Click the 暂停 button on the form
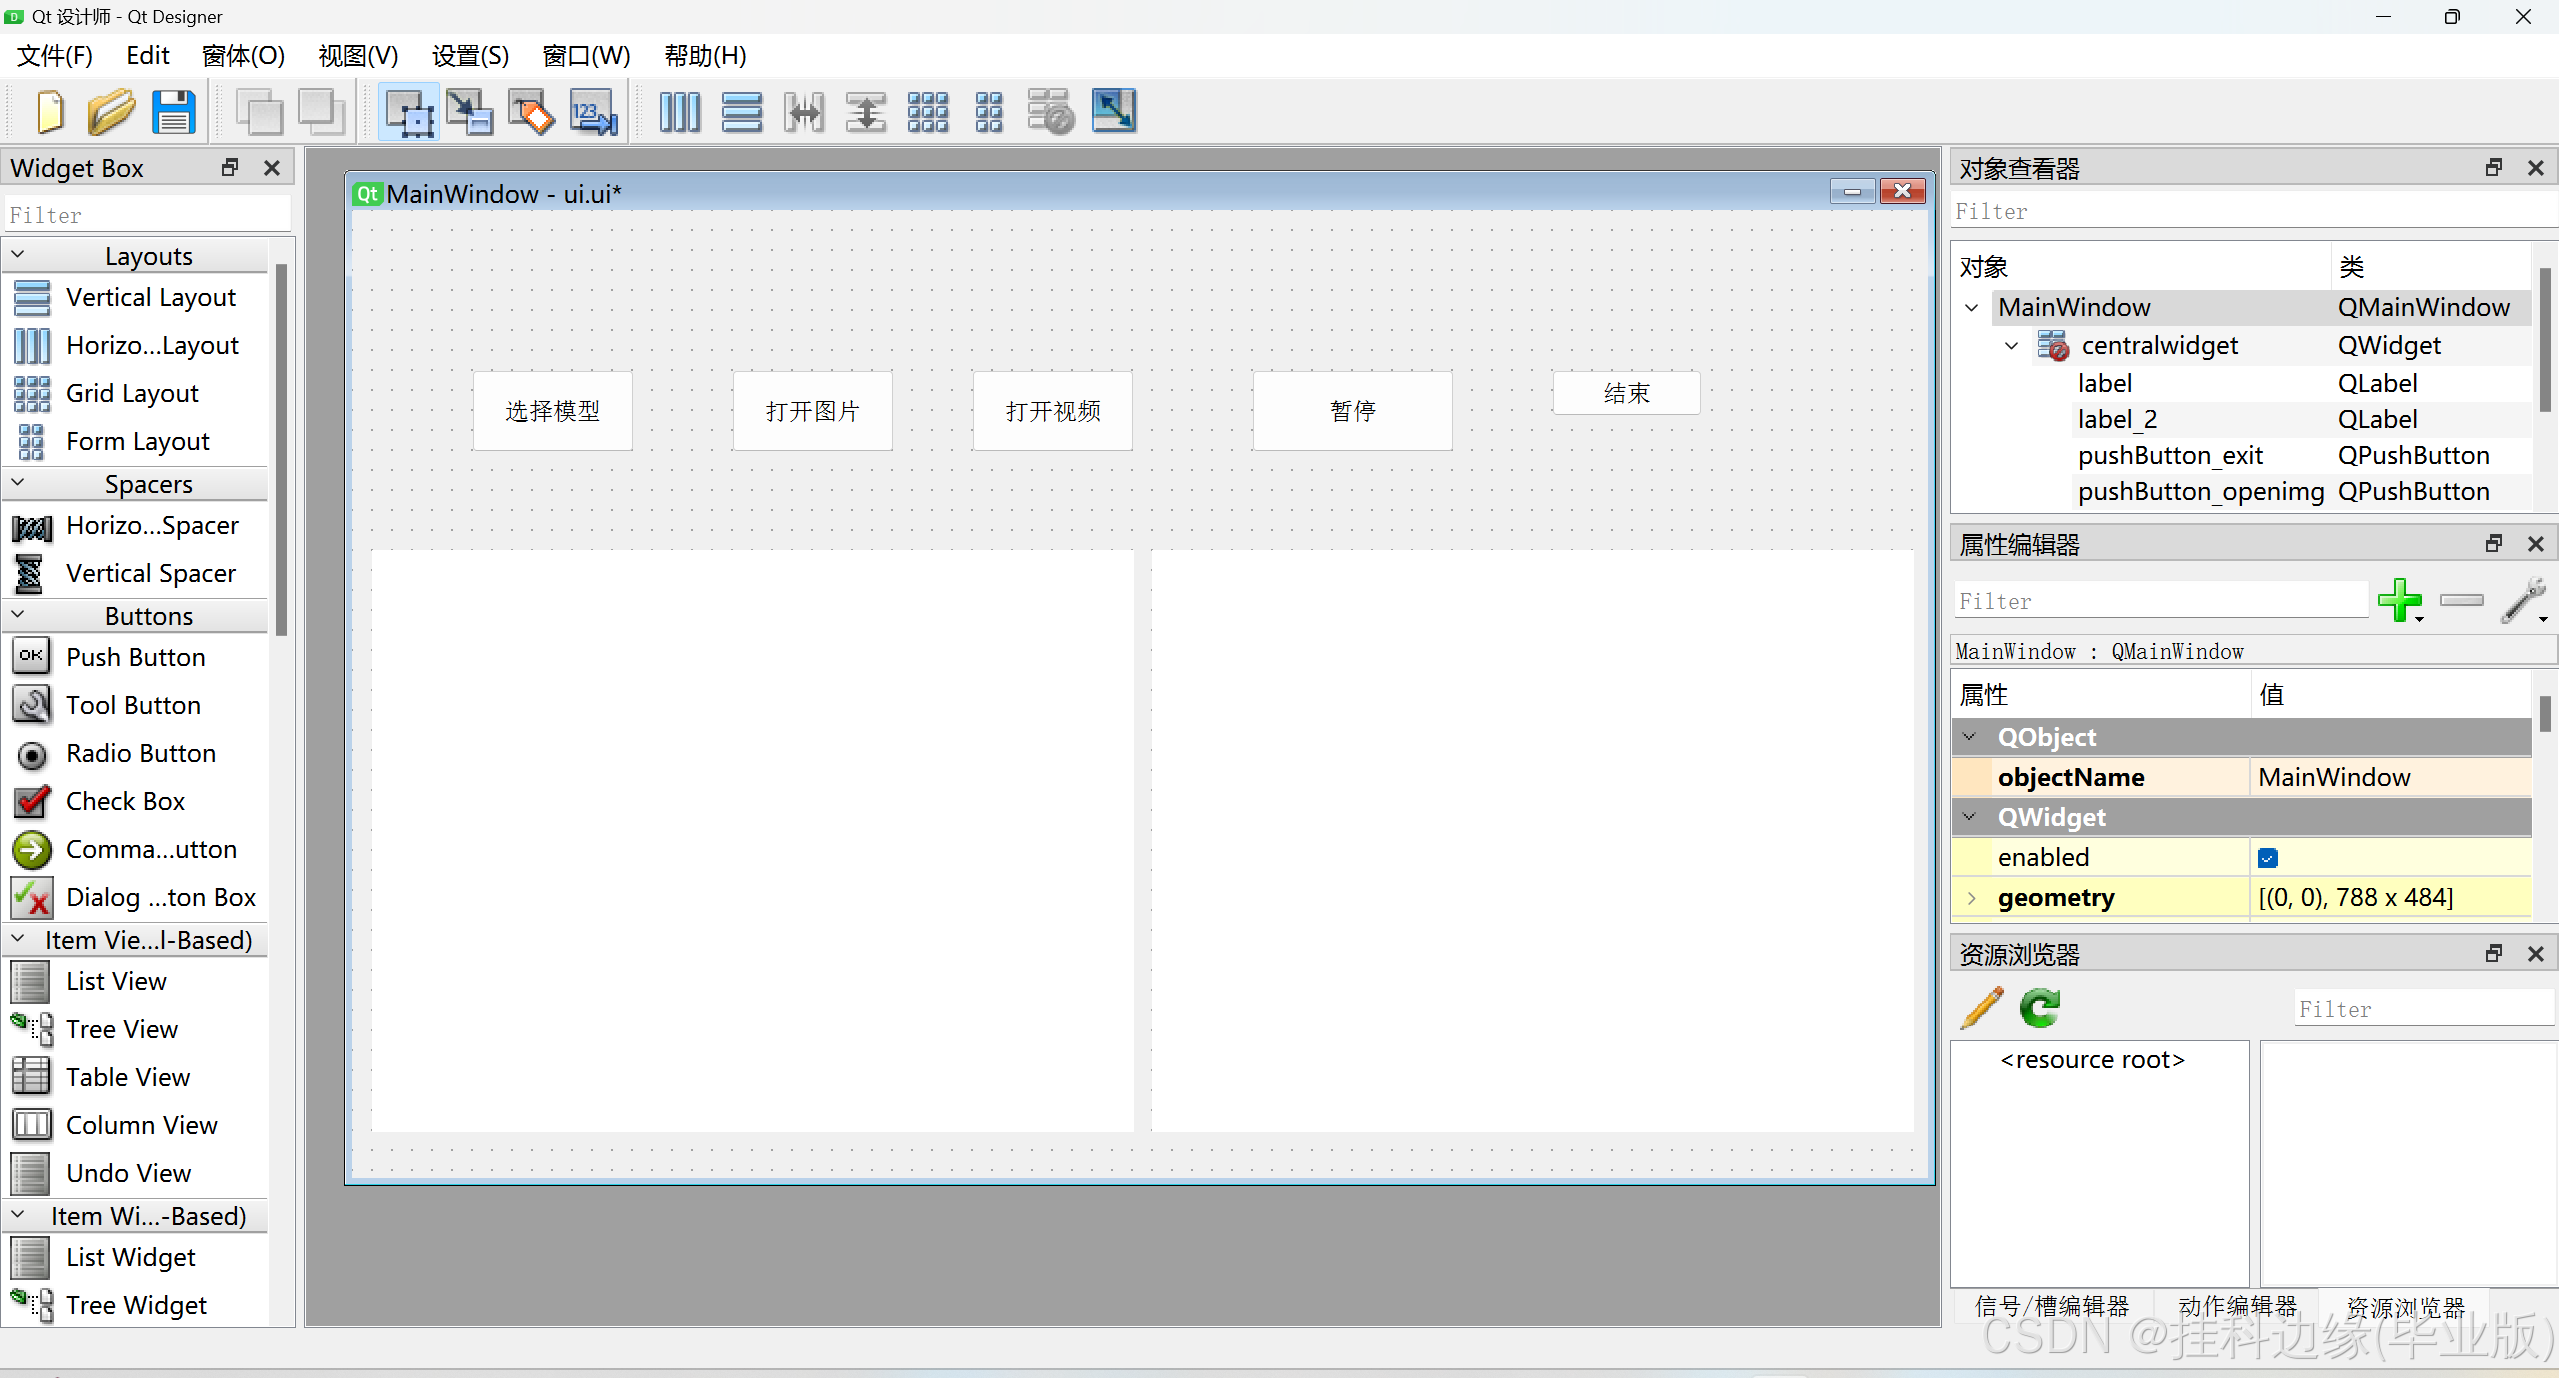Image resolution: width=2559 pixels, height=1378 pixels. pos(1352,411)
